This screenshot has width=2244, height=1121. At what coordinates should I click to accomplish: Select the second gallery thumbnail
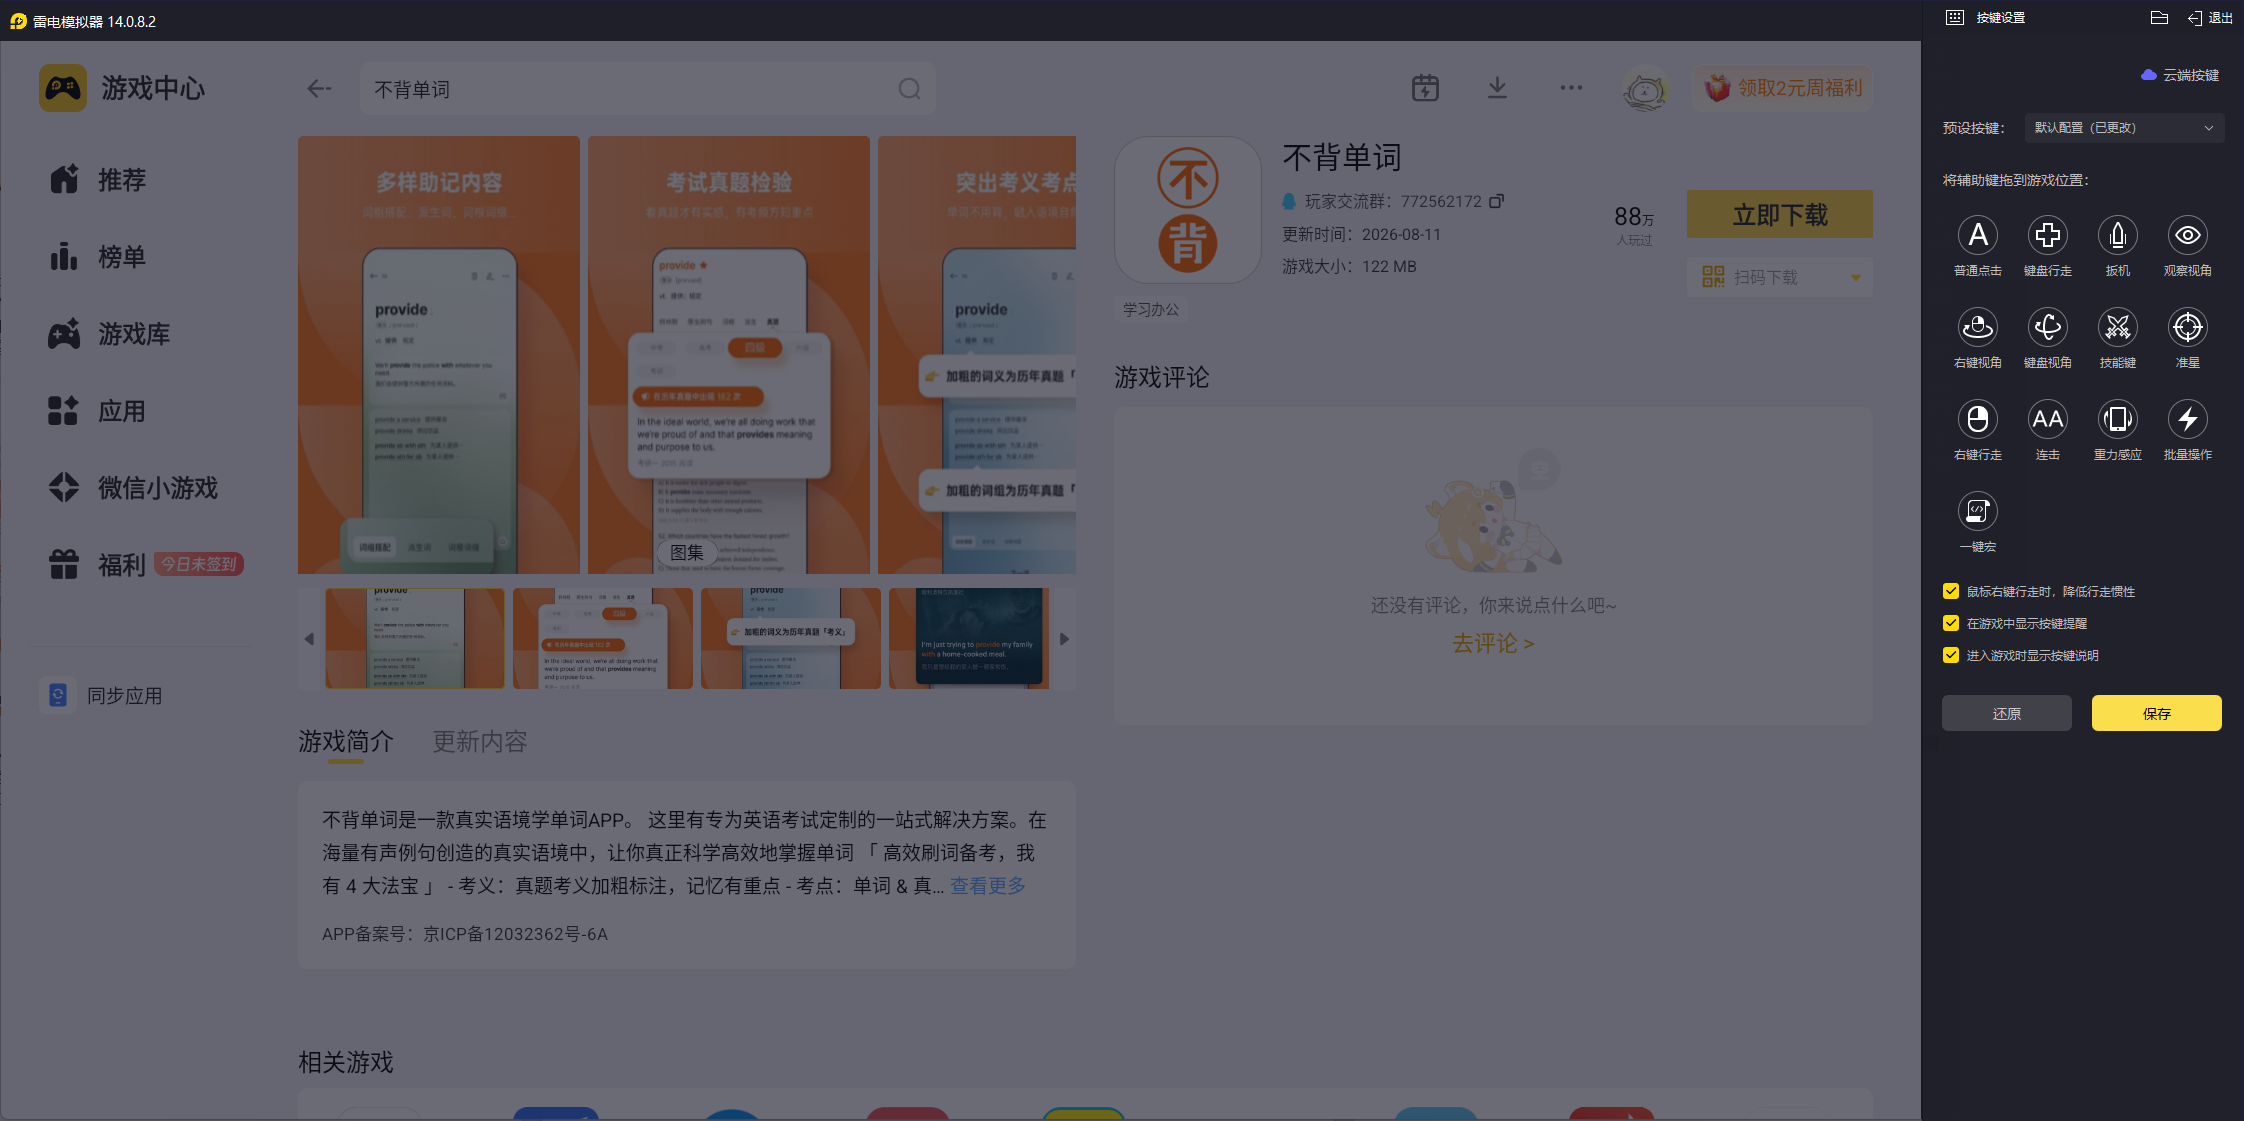point(603,638)
